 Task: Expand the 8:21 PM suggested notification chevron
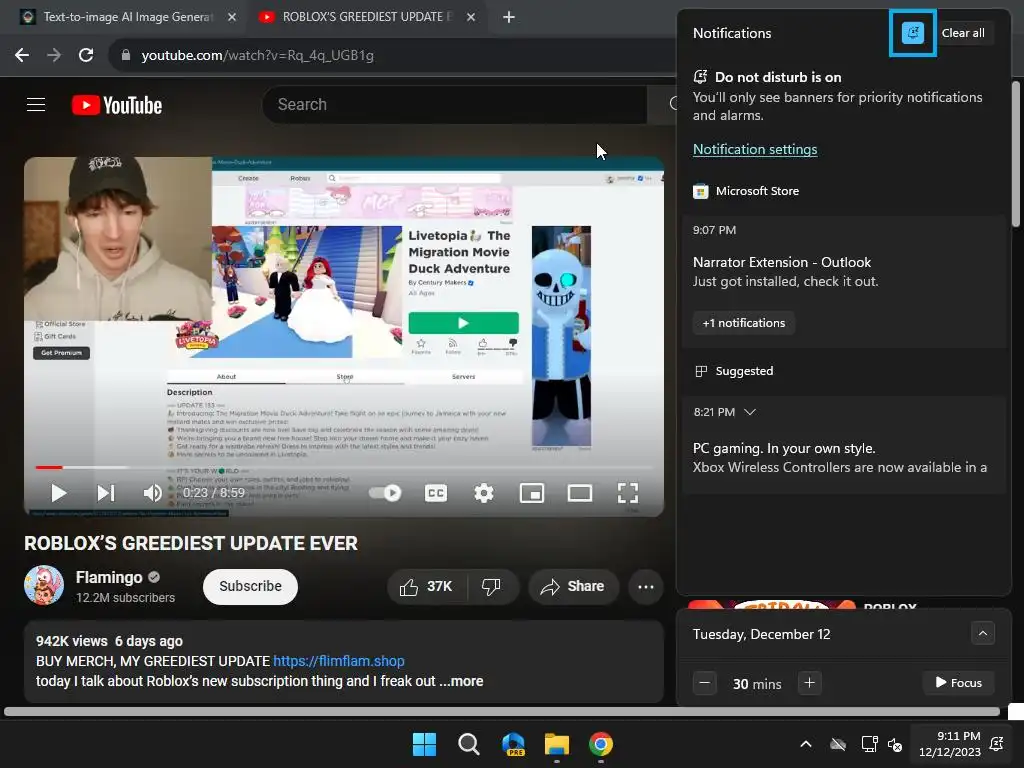(x=750, y=412)
